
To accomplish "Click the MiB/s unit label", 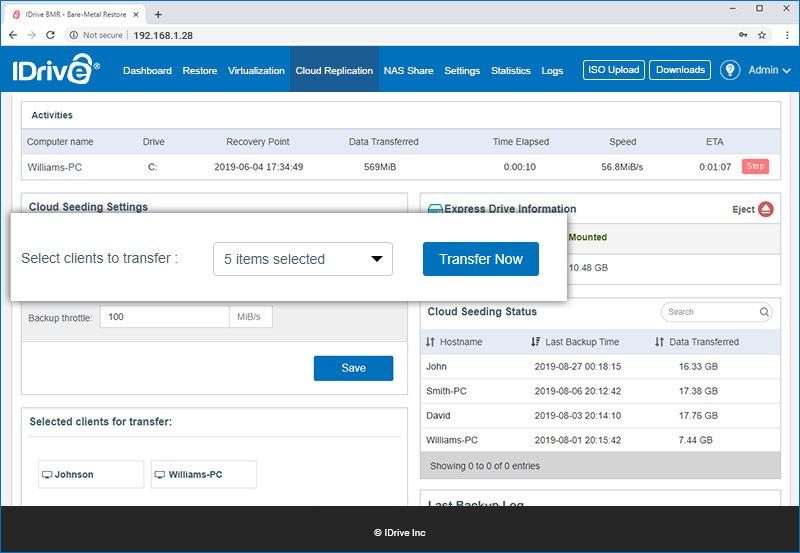I will pyautogui.click(x=249, y=317).
